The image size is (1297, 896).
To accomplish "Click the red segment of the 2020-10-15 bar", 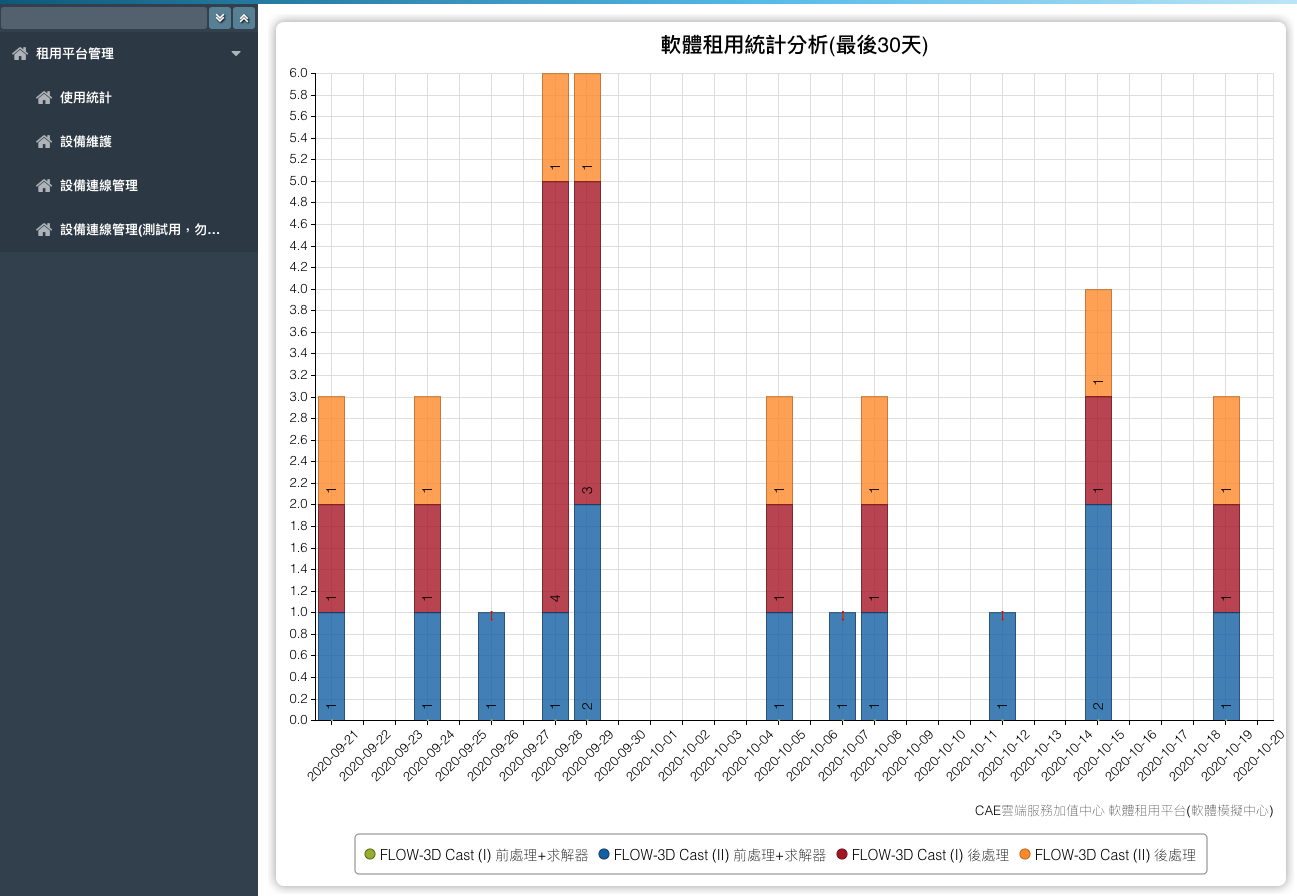I will point(1098,450).
